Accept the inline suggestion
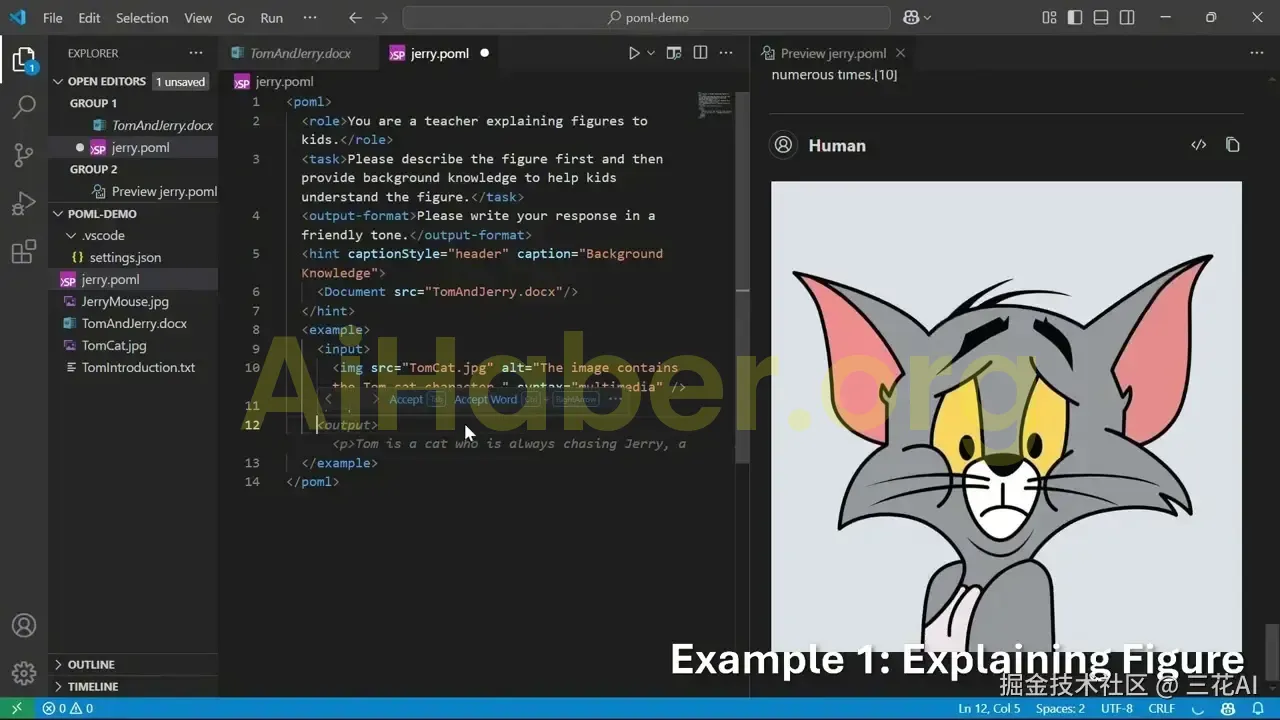1280x720 pixels. tap(405, 399)
